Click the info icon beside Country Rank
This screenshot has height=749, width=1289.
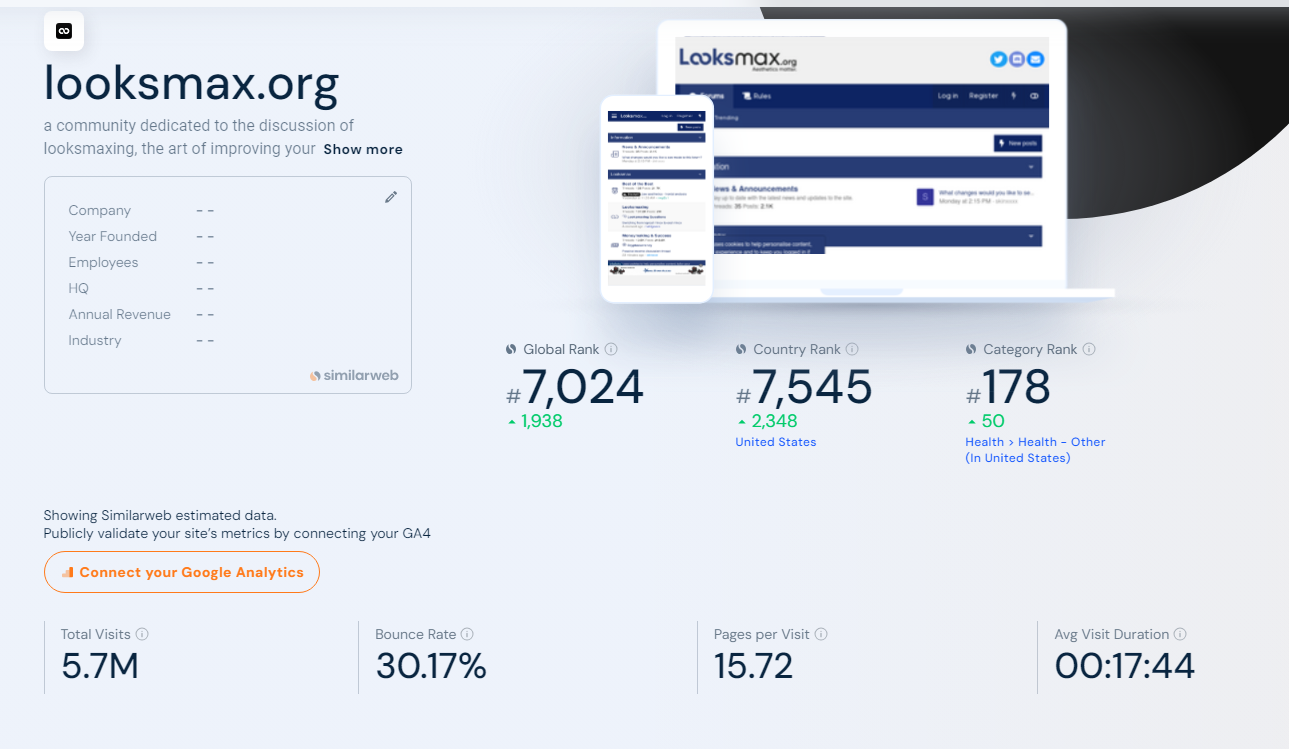[852, 350]
